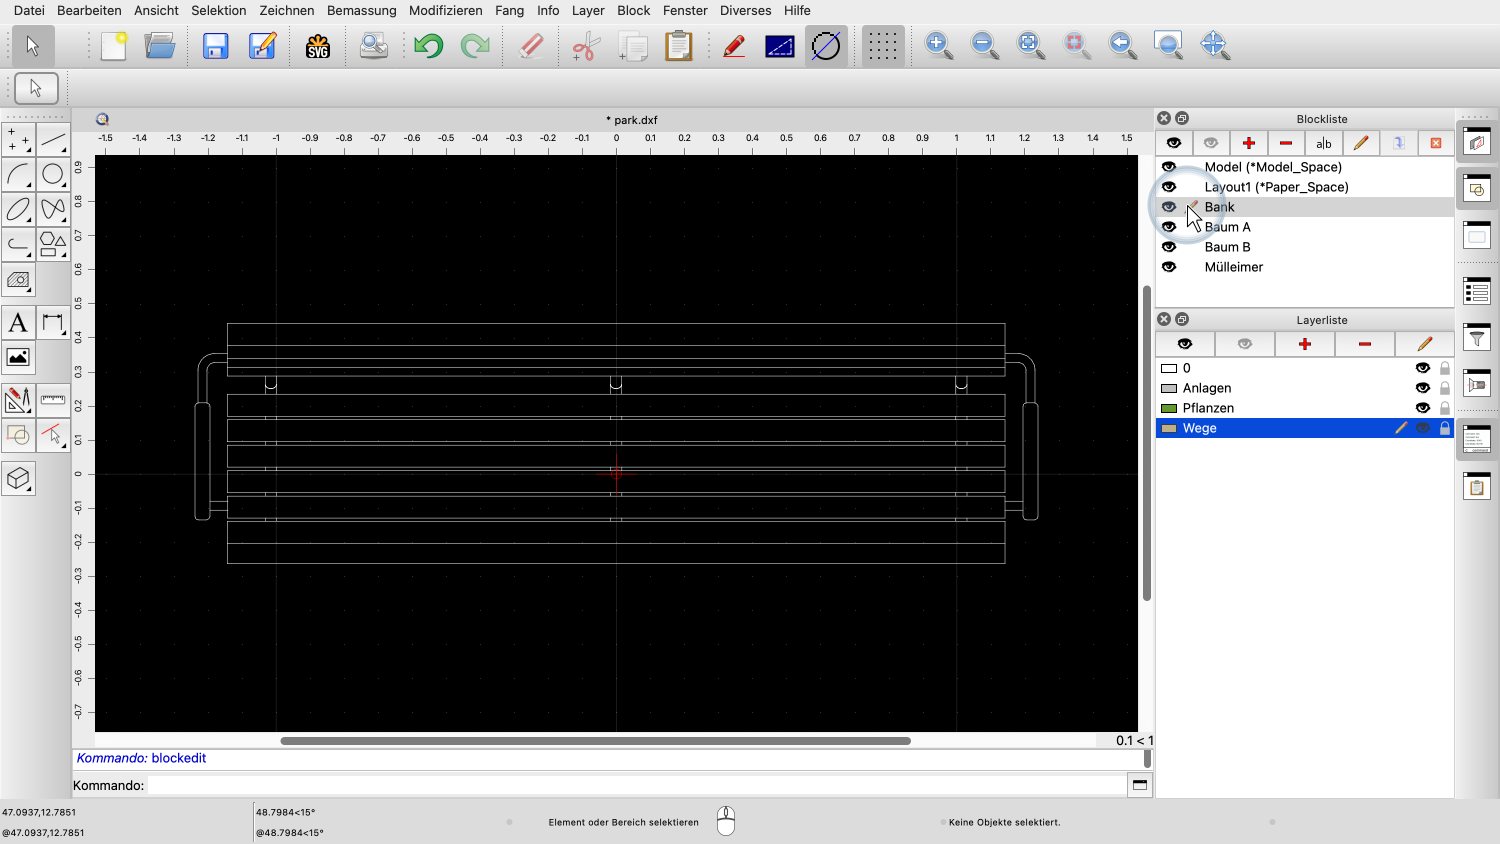Lock the Anlagen layer with its padlock
The height and width of the screenshot is (844, 1500).
pos(1443,388)
